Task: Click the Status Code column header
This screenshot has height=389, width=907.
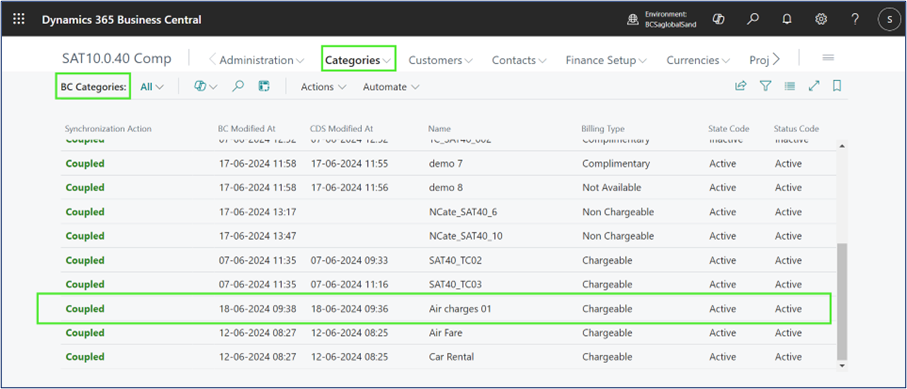Action: (x=796, y=129)
